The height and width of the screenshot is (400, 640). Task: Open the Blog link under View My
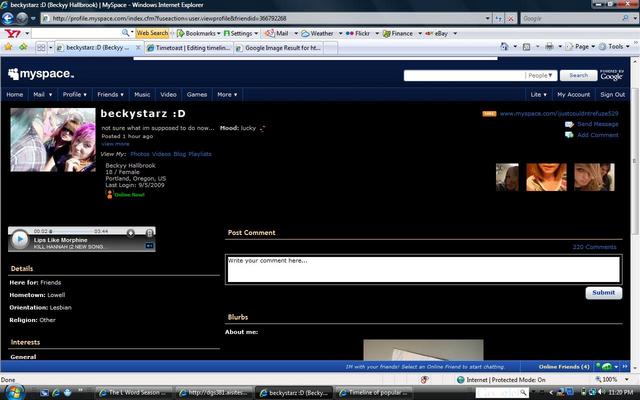(179, 154)
